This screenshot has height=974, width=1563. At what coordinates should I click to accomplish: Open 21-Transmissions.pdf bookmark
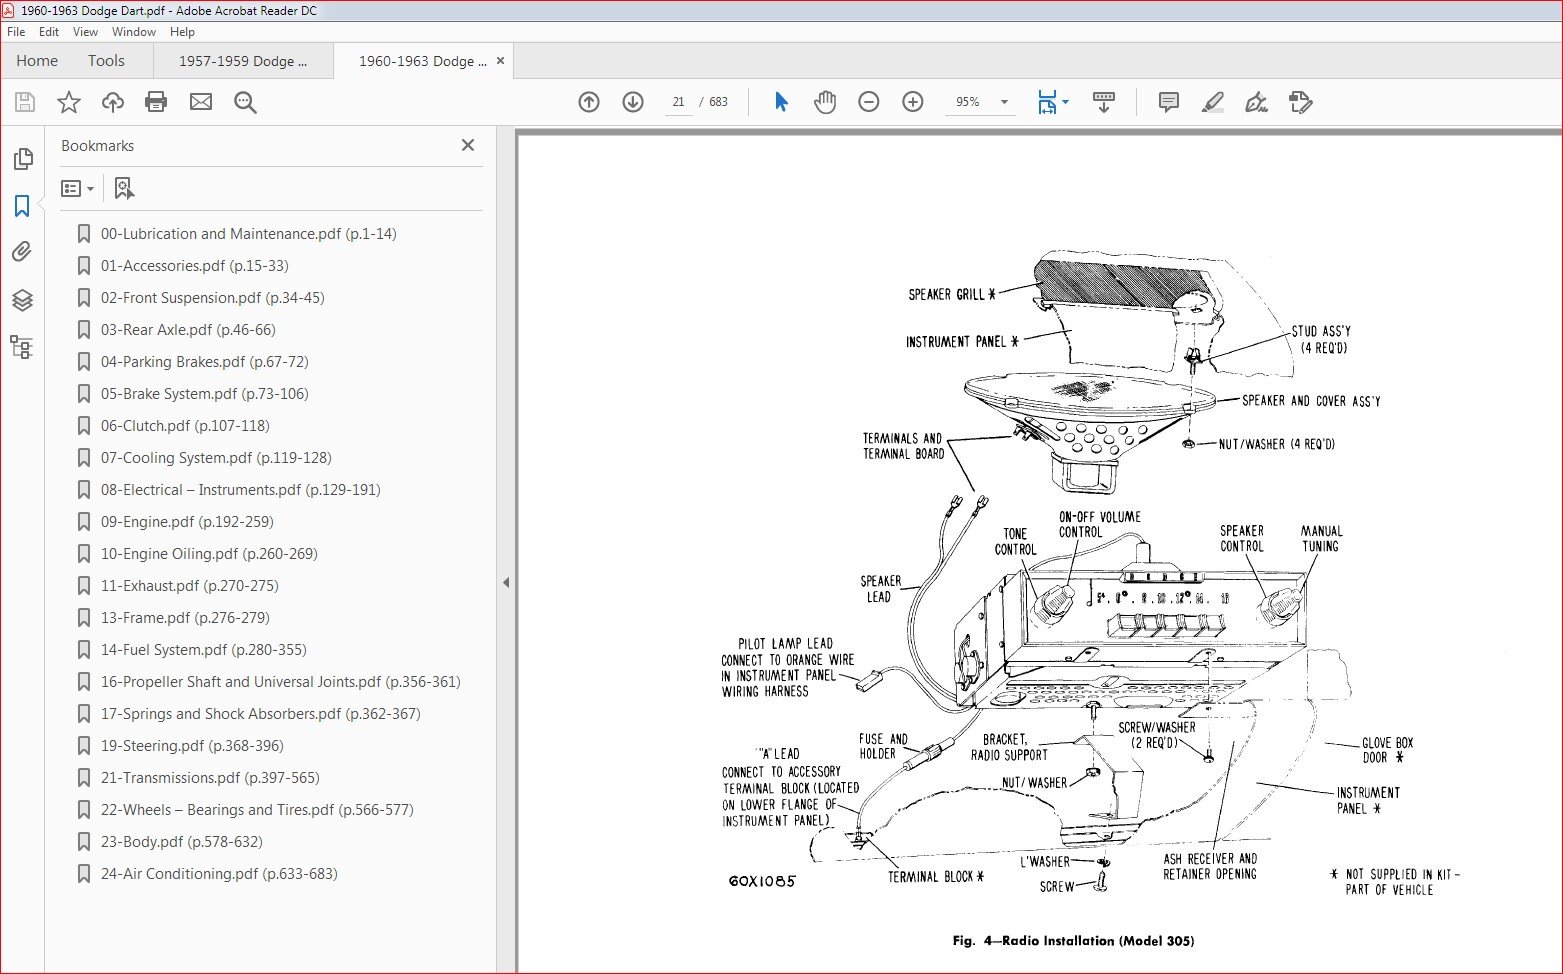click(210, 778)
